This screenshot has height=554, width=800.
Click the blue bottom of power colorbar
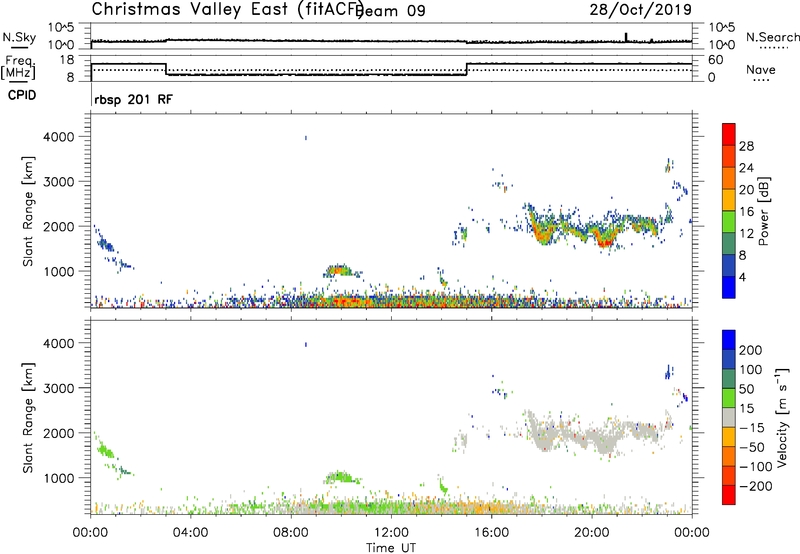pyautogui.click(x=729, y=287)
